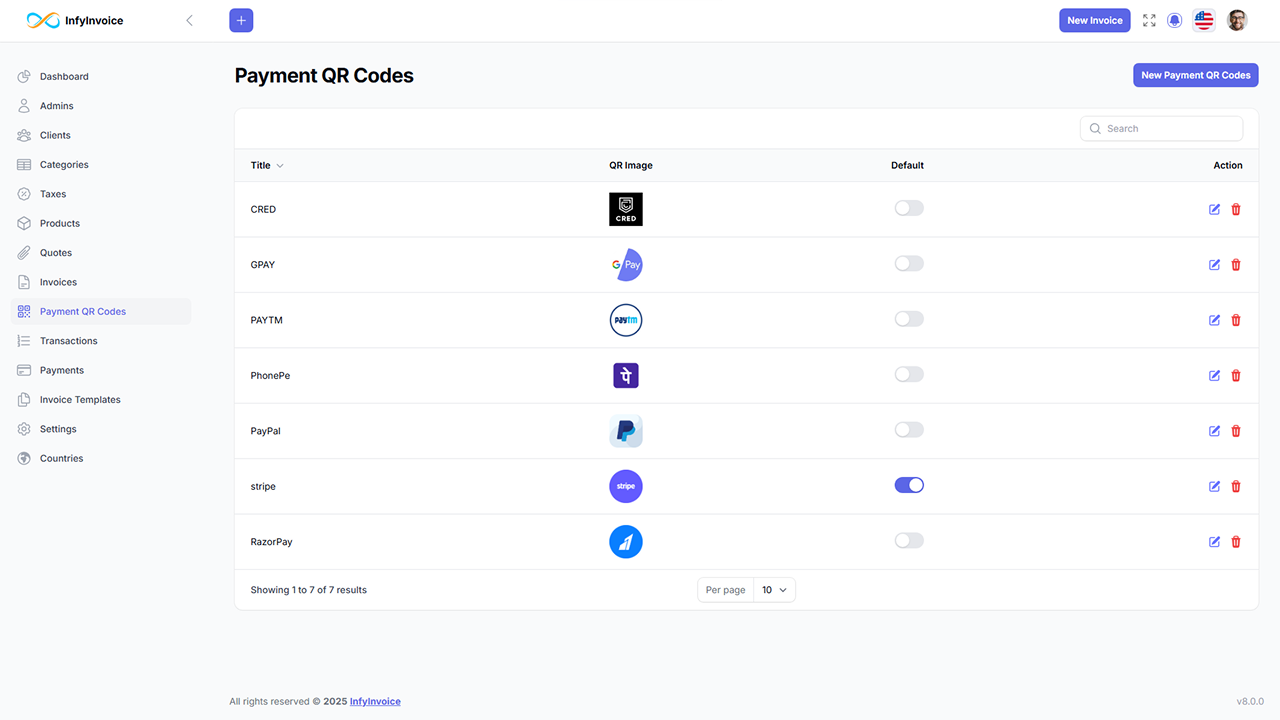Viewport: 1280px width, 720px height.
Task: Enter fullscreen using the expand icon
Action: pos(1148,20)
